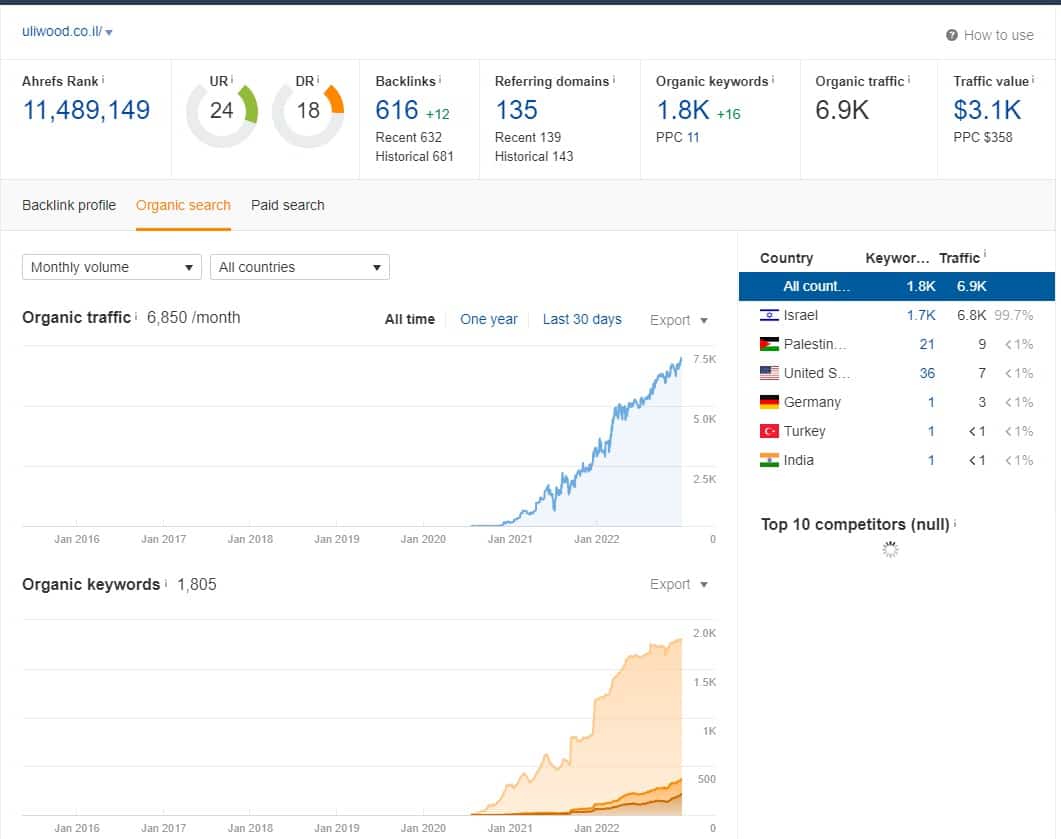
Task: Click info icon next to UR
Action: [232, 80]
